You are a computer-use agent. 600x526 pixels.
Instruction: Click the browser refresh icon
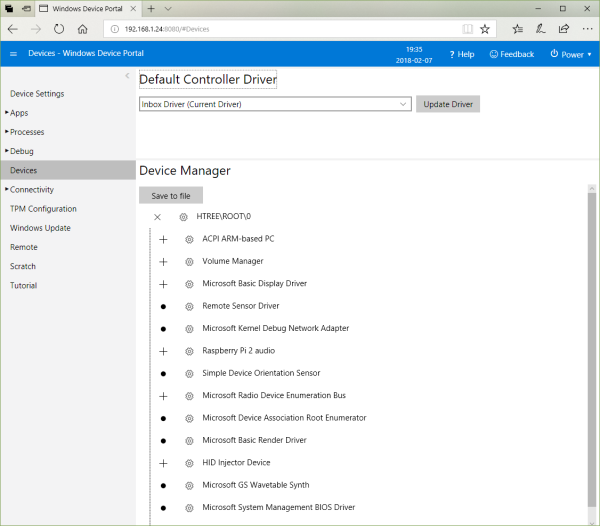pyautogui.click(x=60, y=29)
